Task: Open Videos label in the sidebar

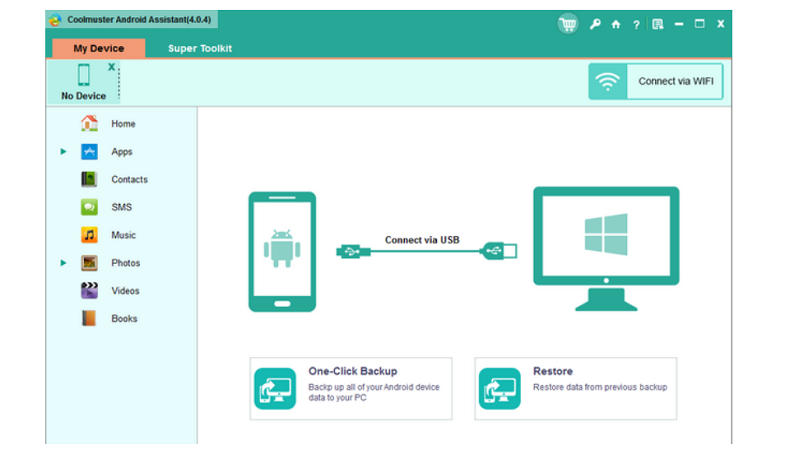Action: pos(125,291)
